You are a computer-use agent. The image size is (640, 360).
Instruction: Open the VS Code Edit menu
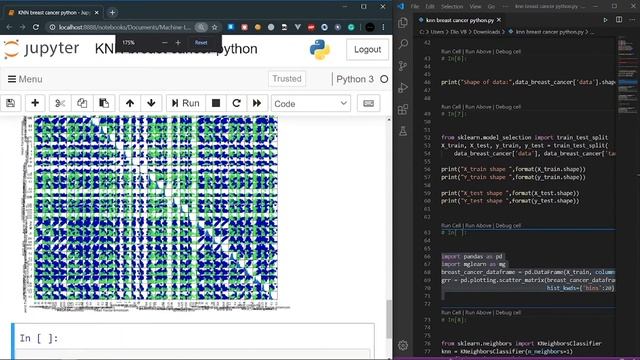[430, 7]
